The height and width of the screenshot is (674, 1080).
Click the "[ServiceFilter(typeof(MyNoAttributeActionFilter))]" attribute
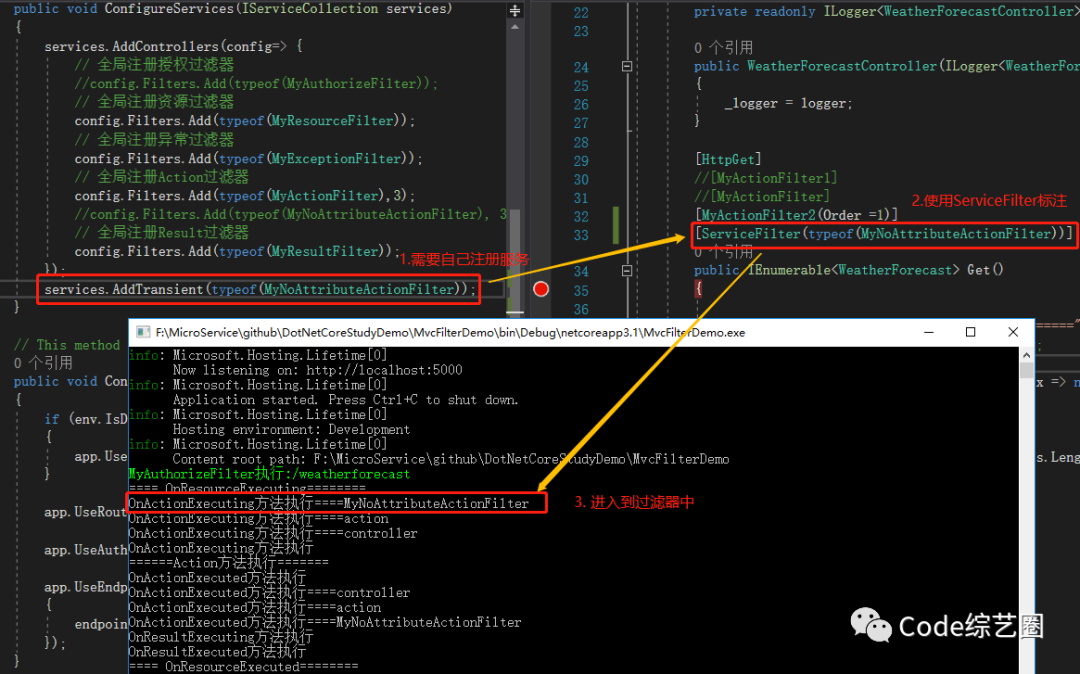click(884, 233)
